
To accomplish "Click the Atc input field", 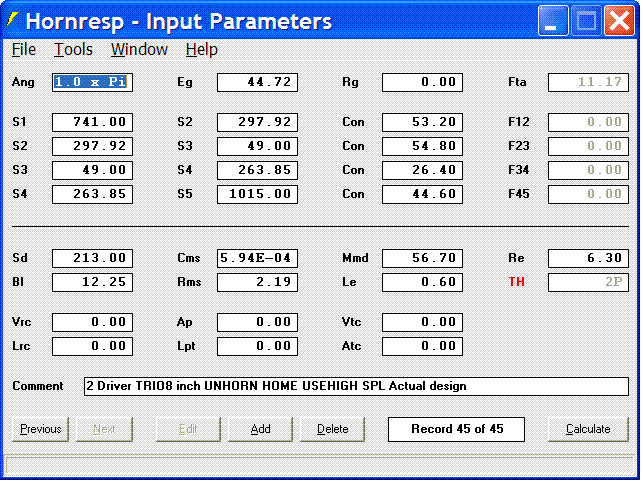I will [422, 346].
